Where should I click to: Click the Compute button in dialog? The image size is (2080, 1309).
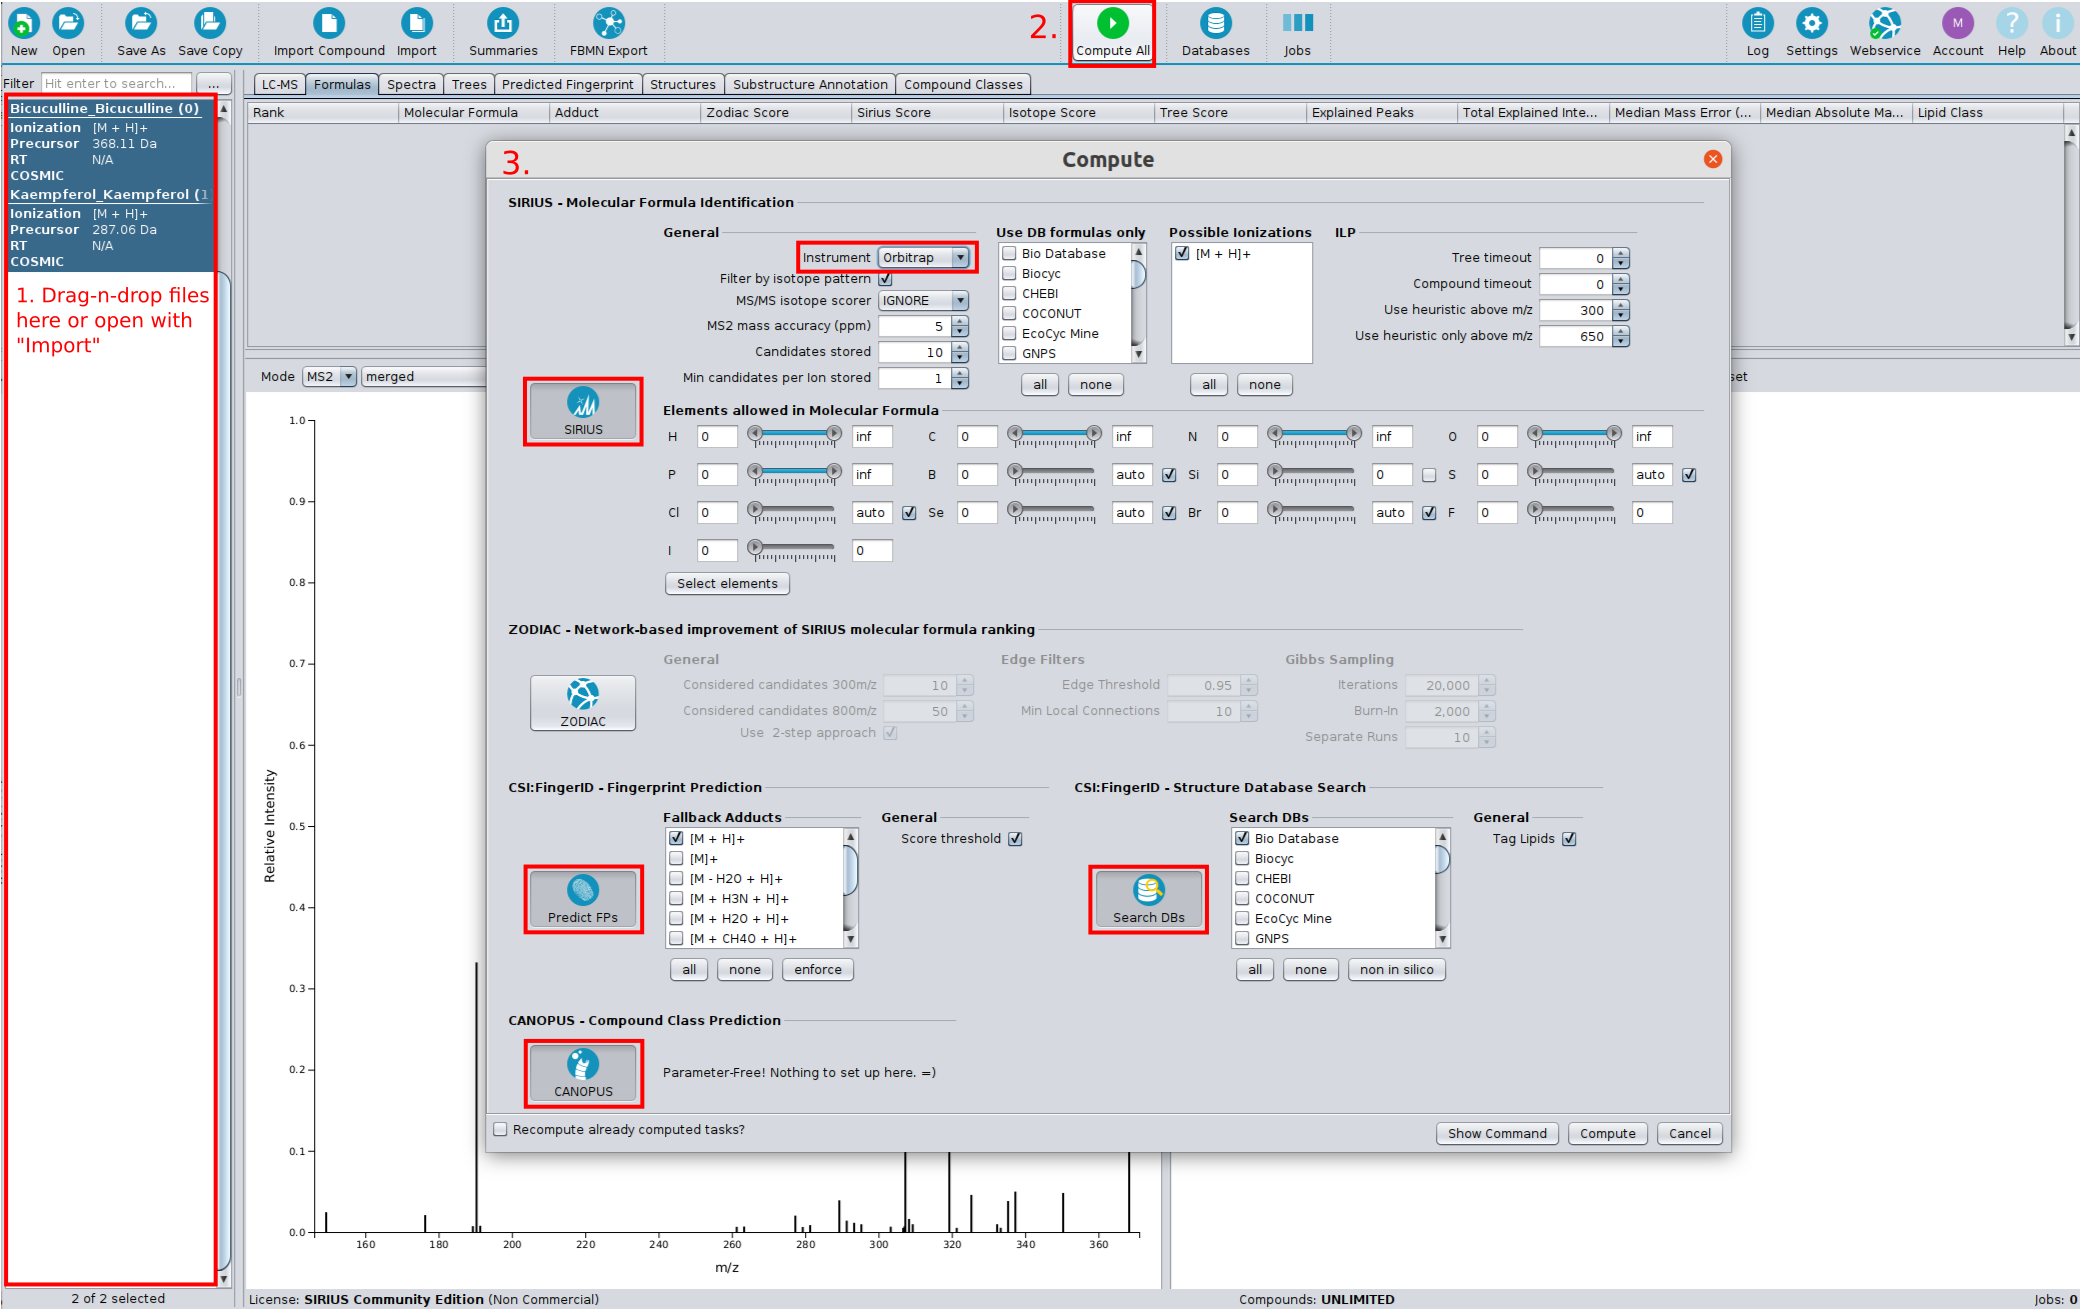point(1607,1133)
